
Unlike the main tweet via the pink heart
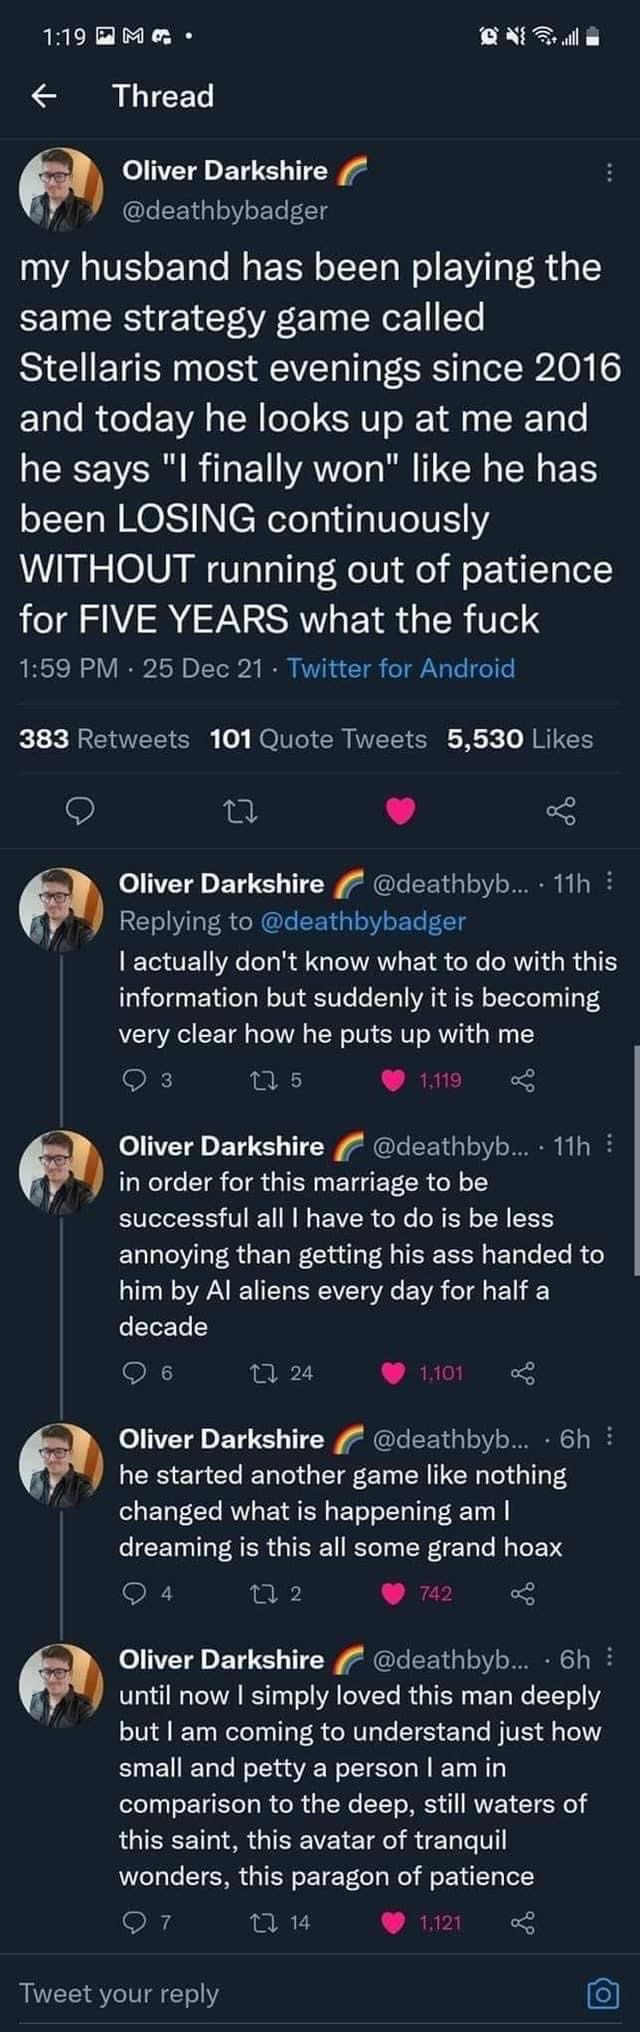pos(400,811)
